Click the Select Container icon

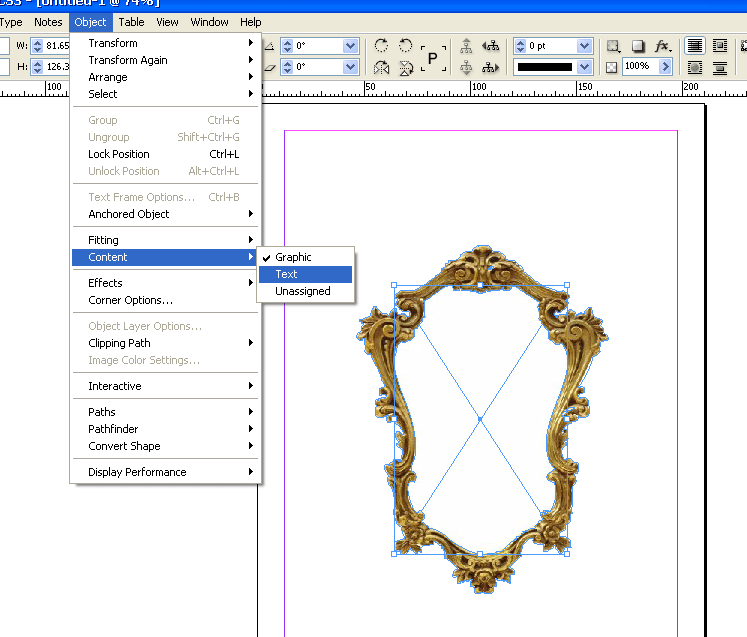pyautogui.click(x=466, y=46)
